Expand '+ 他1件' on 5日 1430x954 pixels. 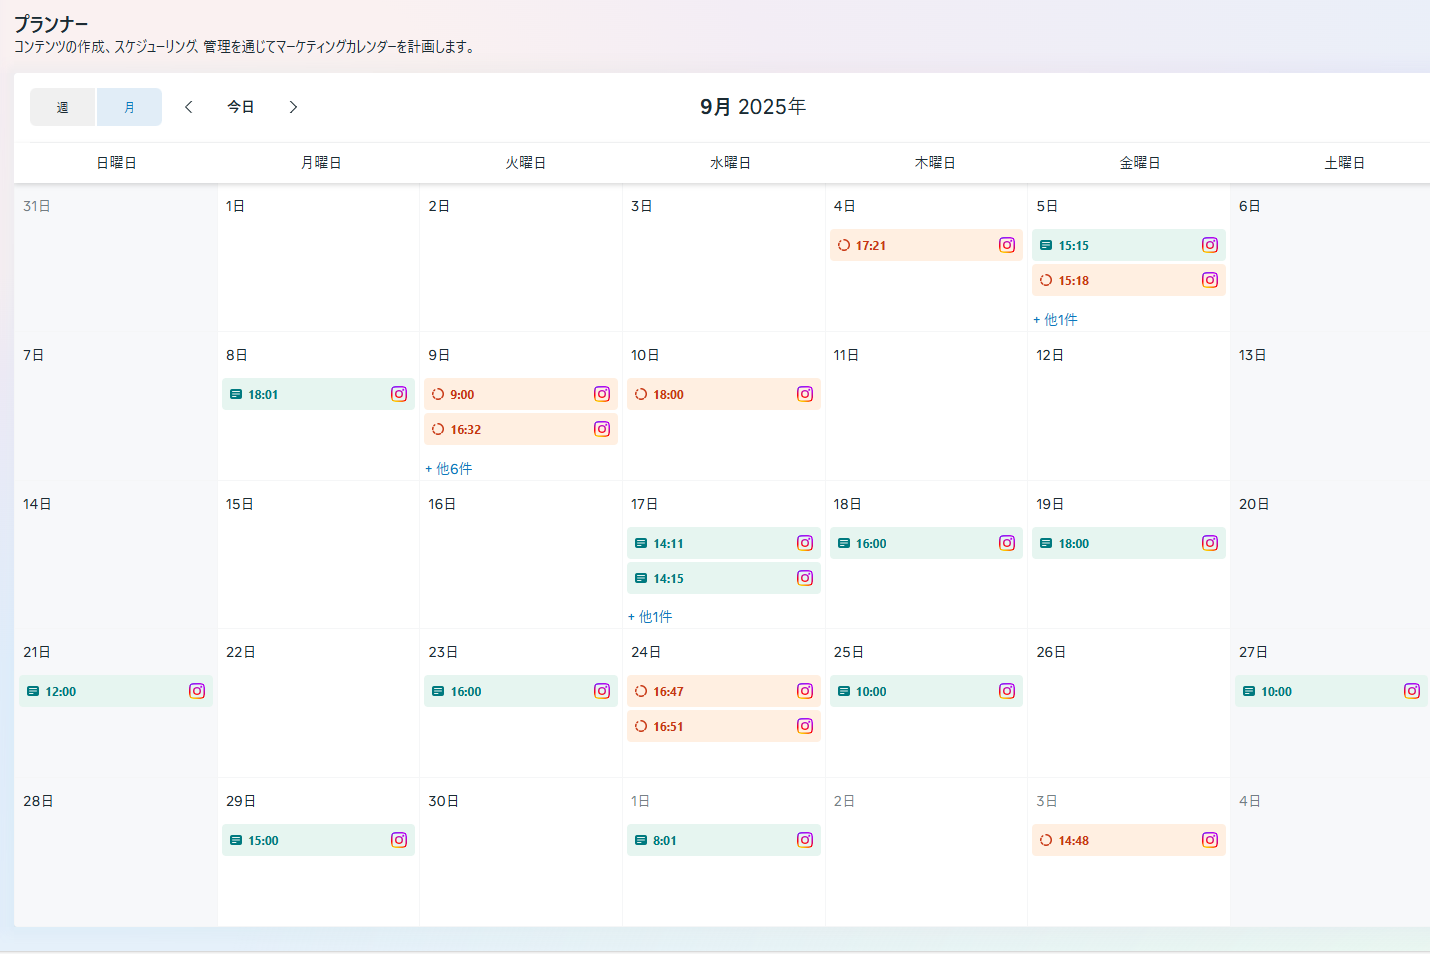1055,319
